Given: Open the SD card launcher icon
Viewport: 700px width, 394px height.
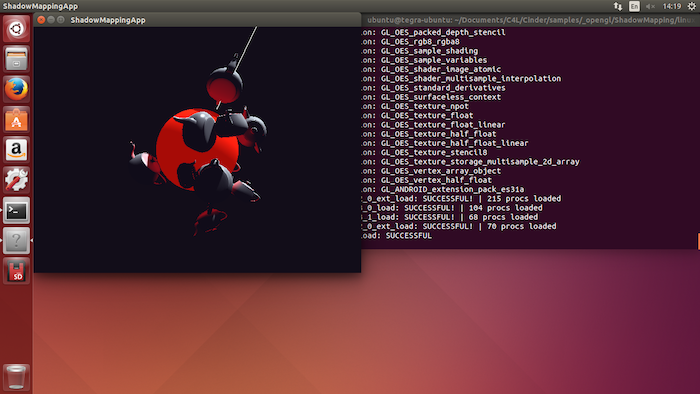Looking at the screenshot, I should (17, 271).
